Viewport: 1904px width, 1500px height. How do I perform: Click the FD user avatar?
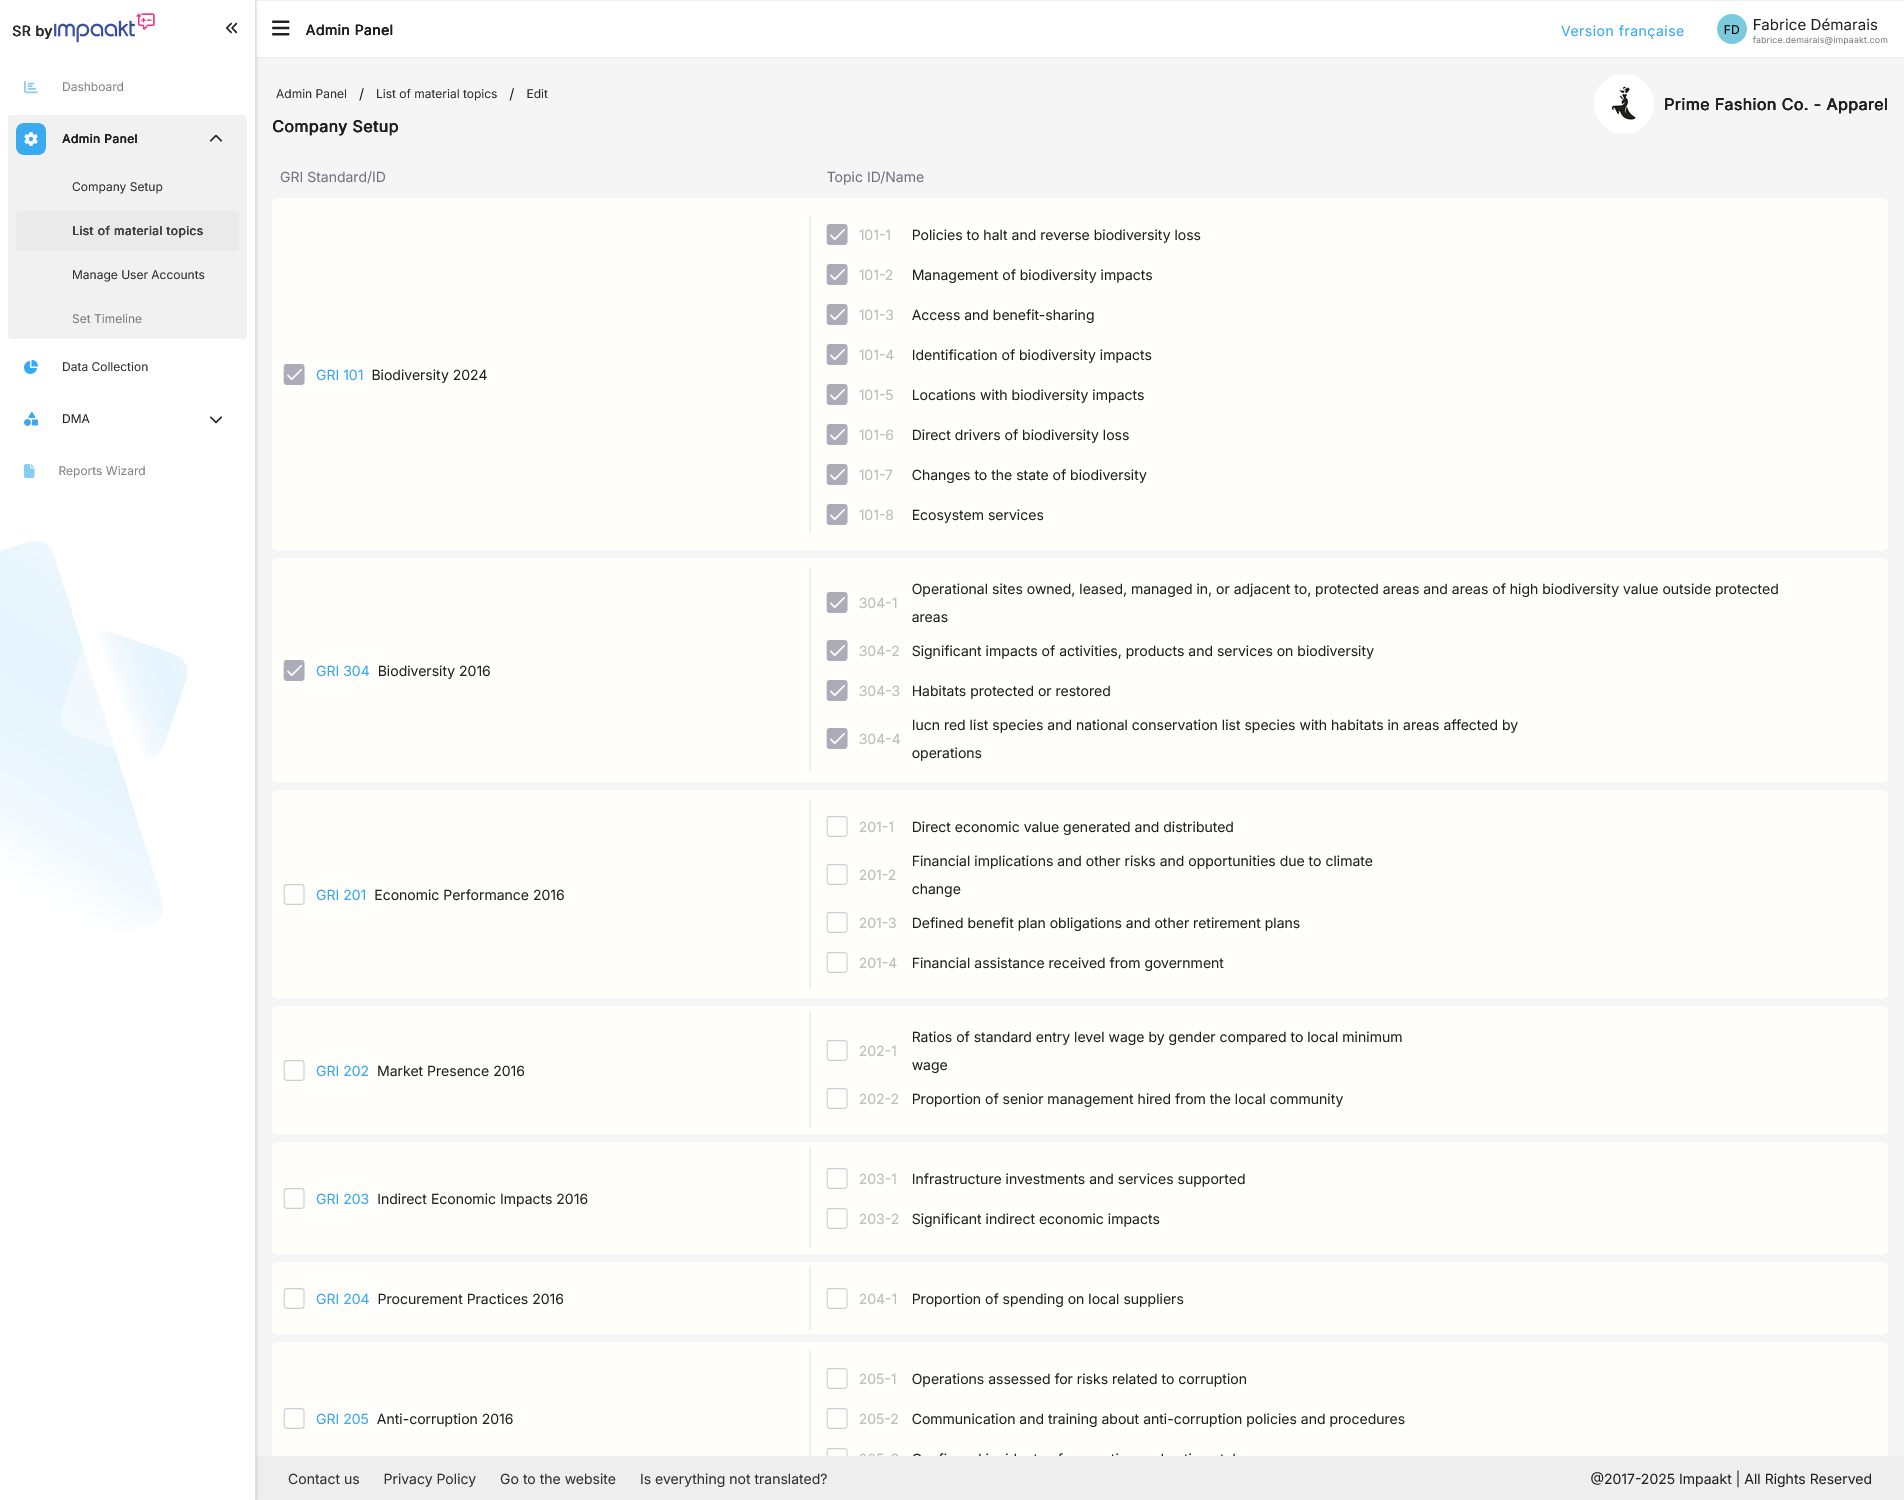[1731, 30]
